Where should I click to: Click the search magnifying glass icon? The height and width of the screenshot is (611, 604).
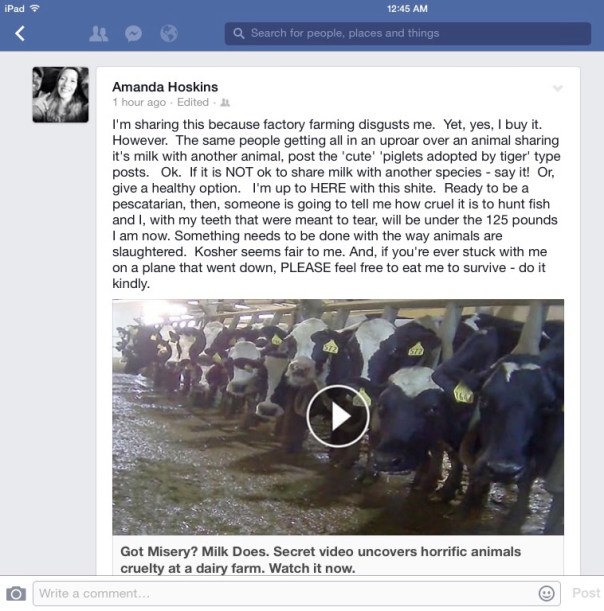(238, 34)
